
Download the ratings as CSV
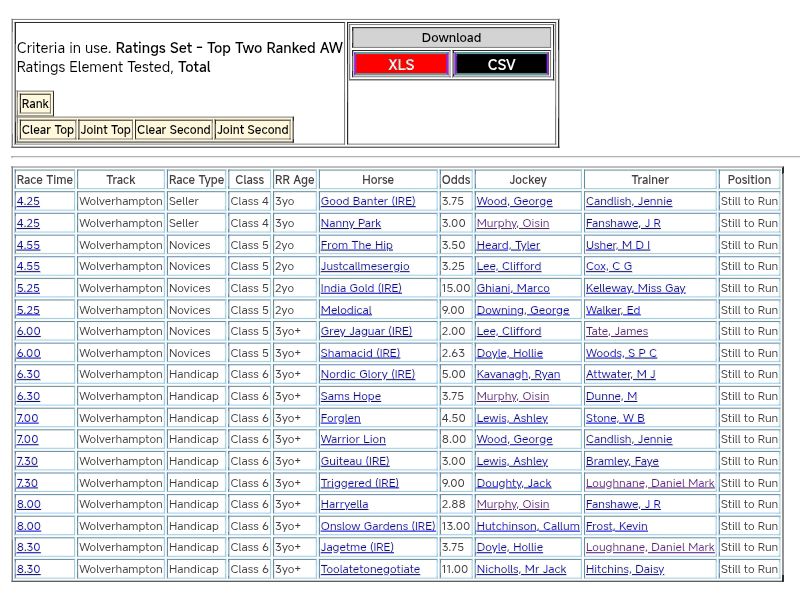(501, 65)
